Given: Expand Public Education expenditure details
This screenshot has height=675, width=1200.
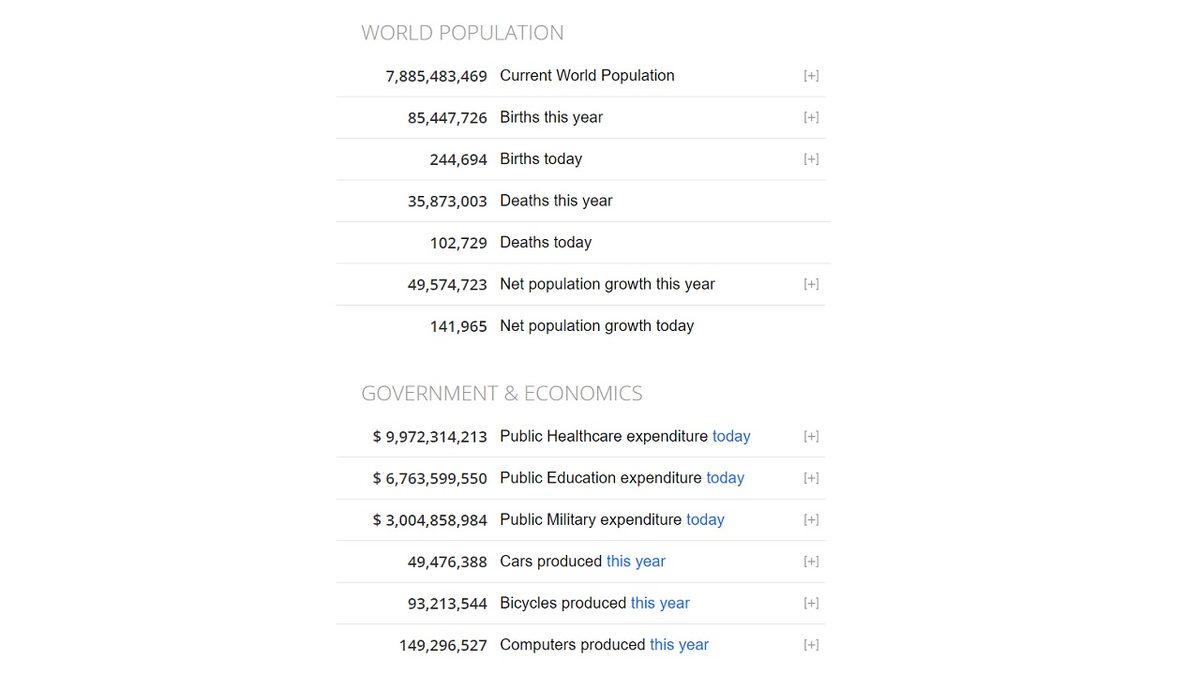Looking at the screenshot, I should tap(811, 478).
